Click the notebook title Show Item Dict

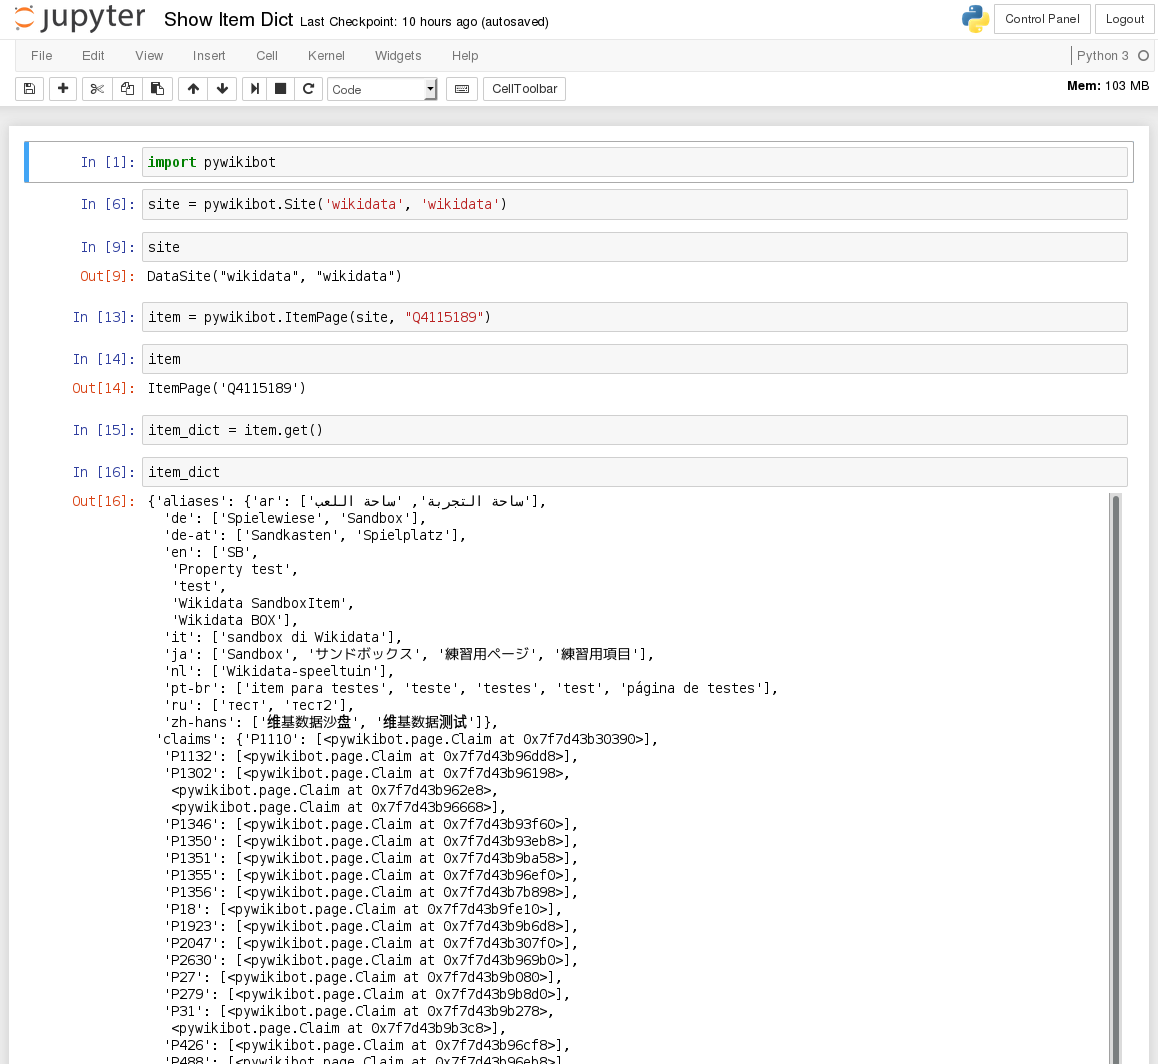pos(229,20)
